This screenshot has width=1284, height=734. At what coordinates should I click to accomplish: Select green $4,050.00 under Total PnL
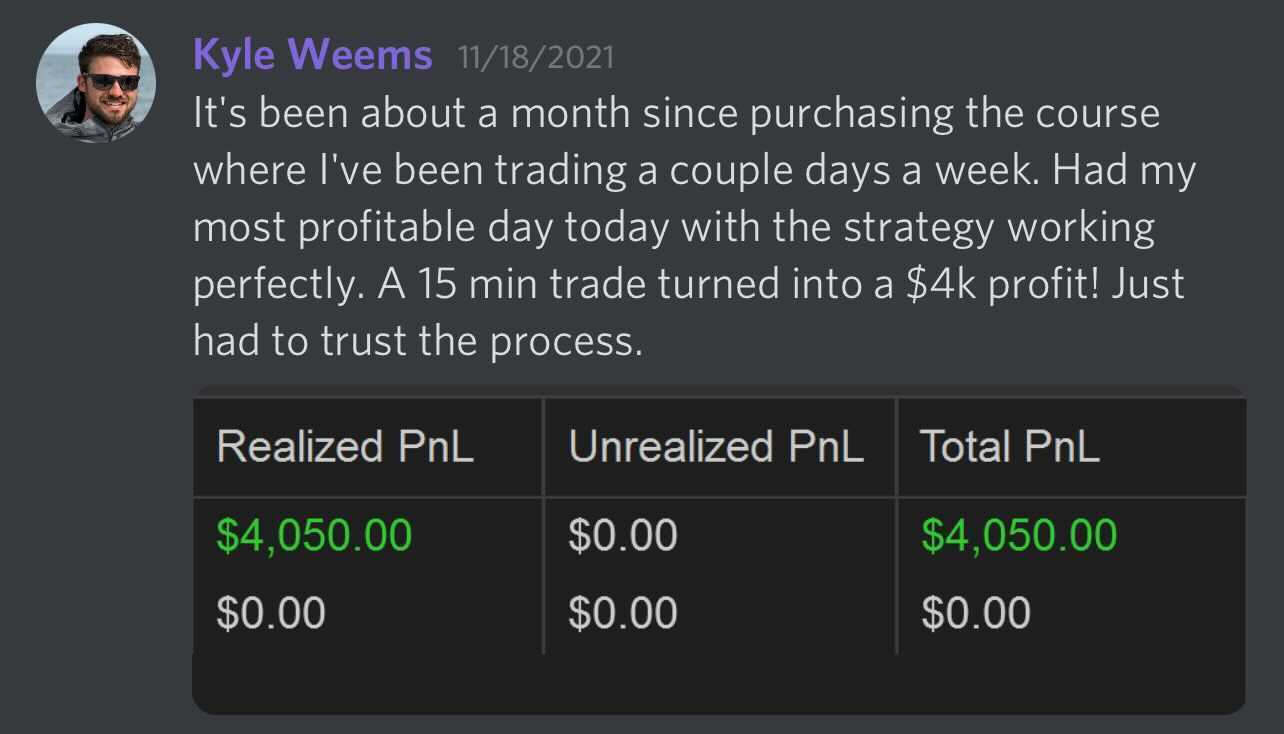(1018, 535)
